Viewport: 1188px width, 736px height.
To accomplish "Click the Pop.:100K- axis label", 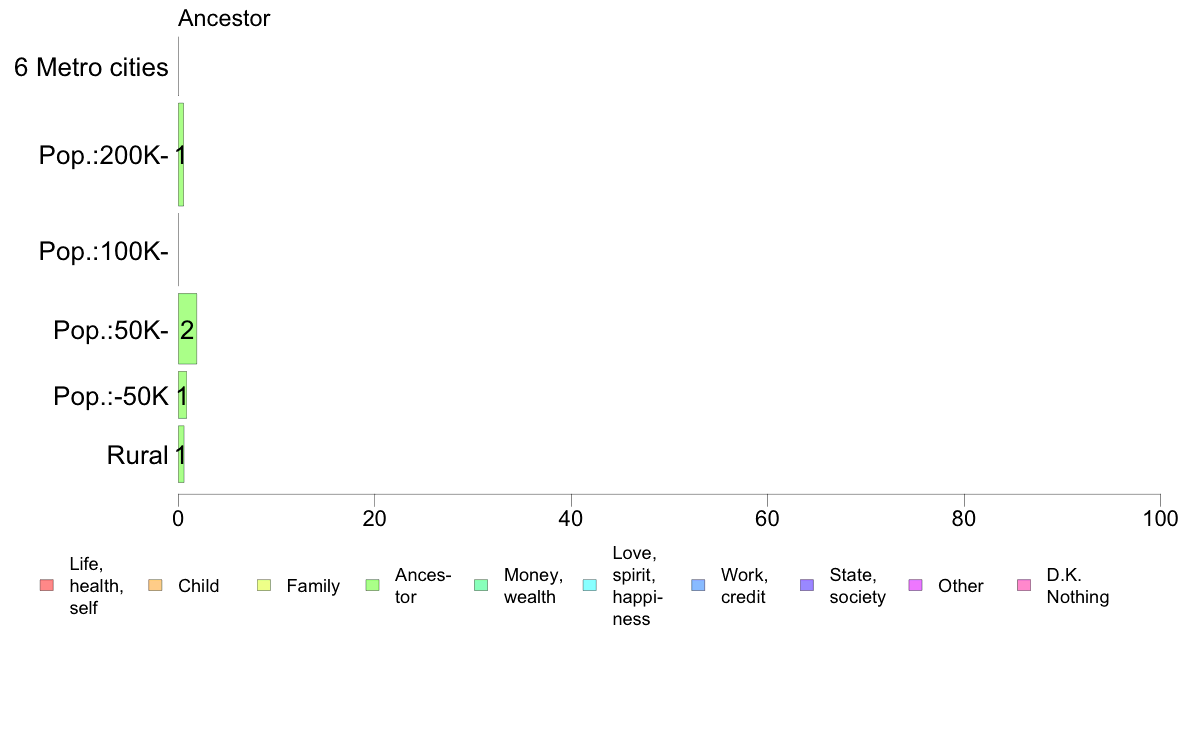I will point(104,251).
